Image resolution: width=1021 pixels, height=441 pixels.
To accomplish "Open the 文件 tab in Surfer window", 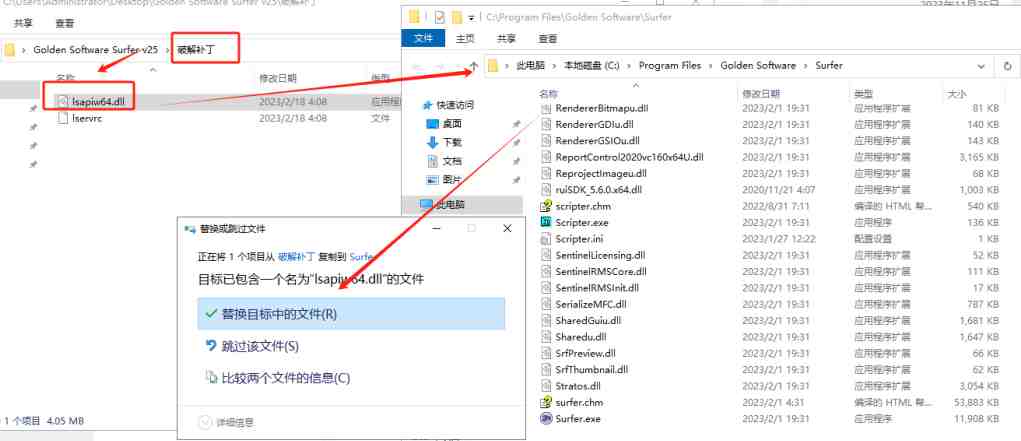I will point(423,38).
